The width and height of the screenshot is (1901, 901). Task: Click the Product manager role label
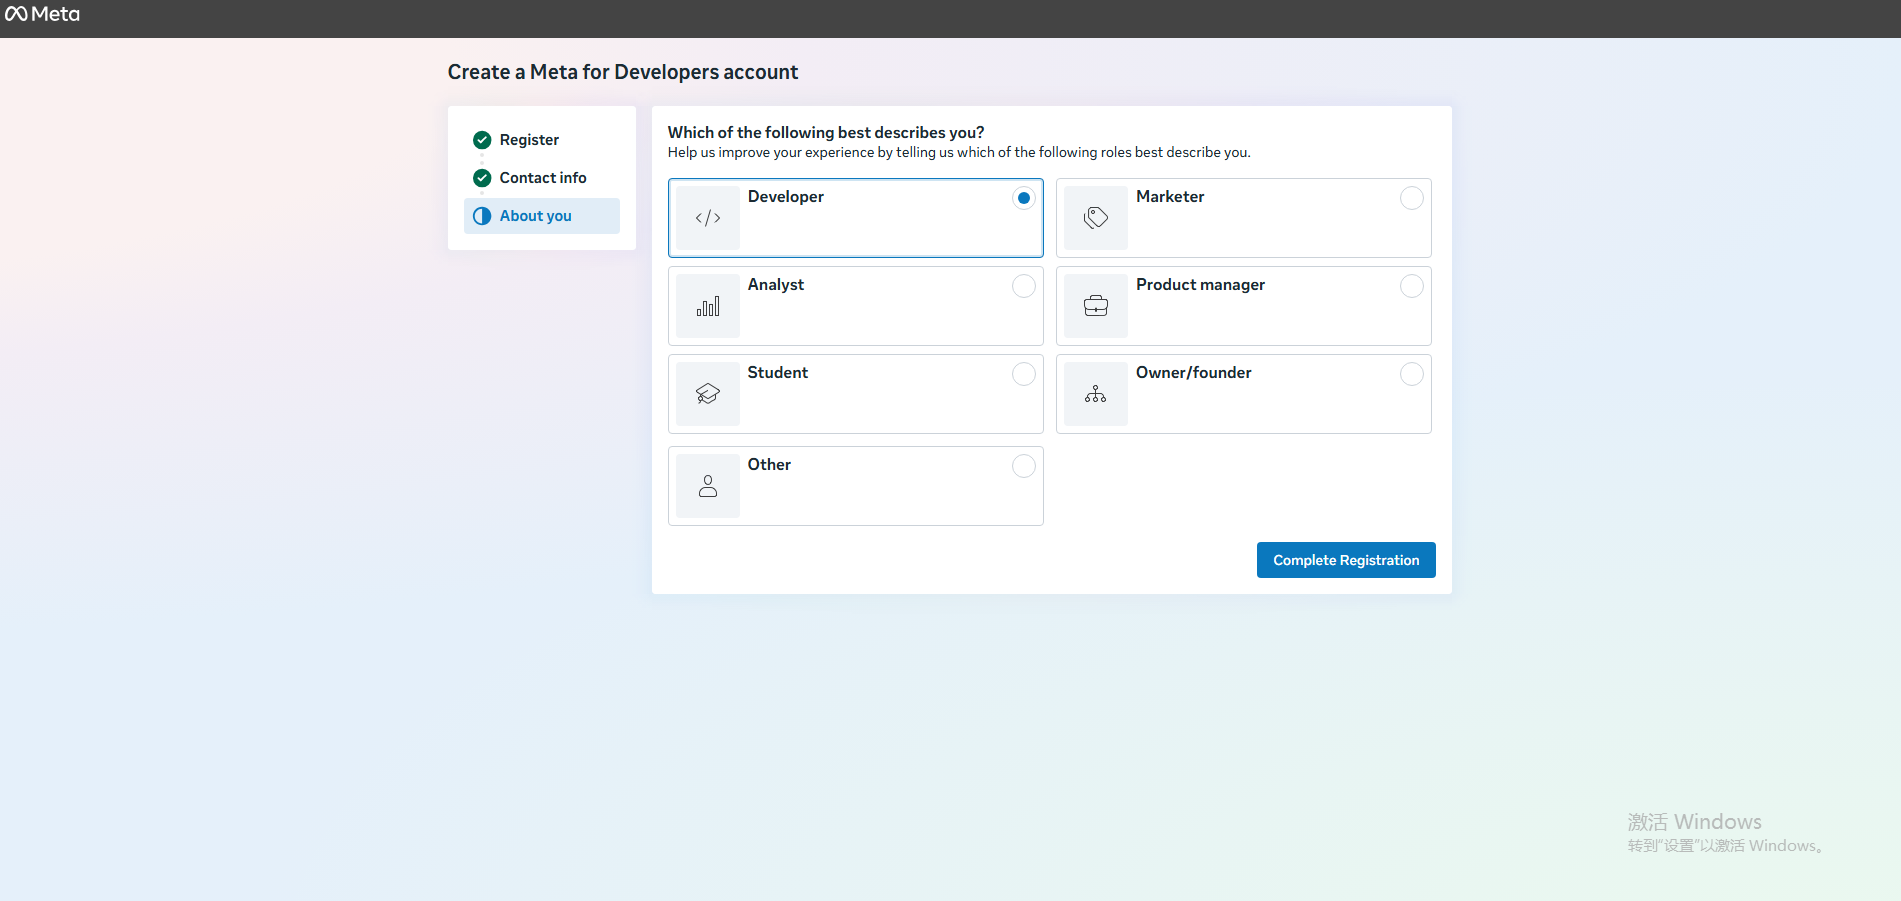1200,285
